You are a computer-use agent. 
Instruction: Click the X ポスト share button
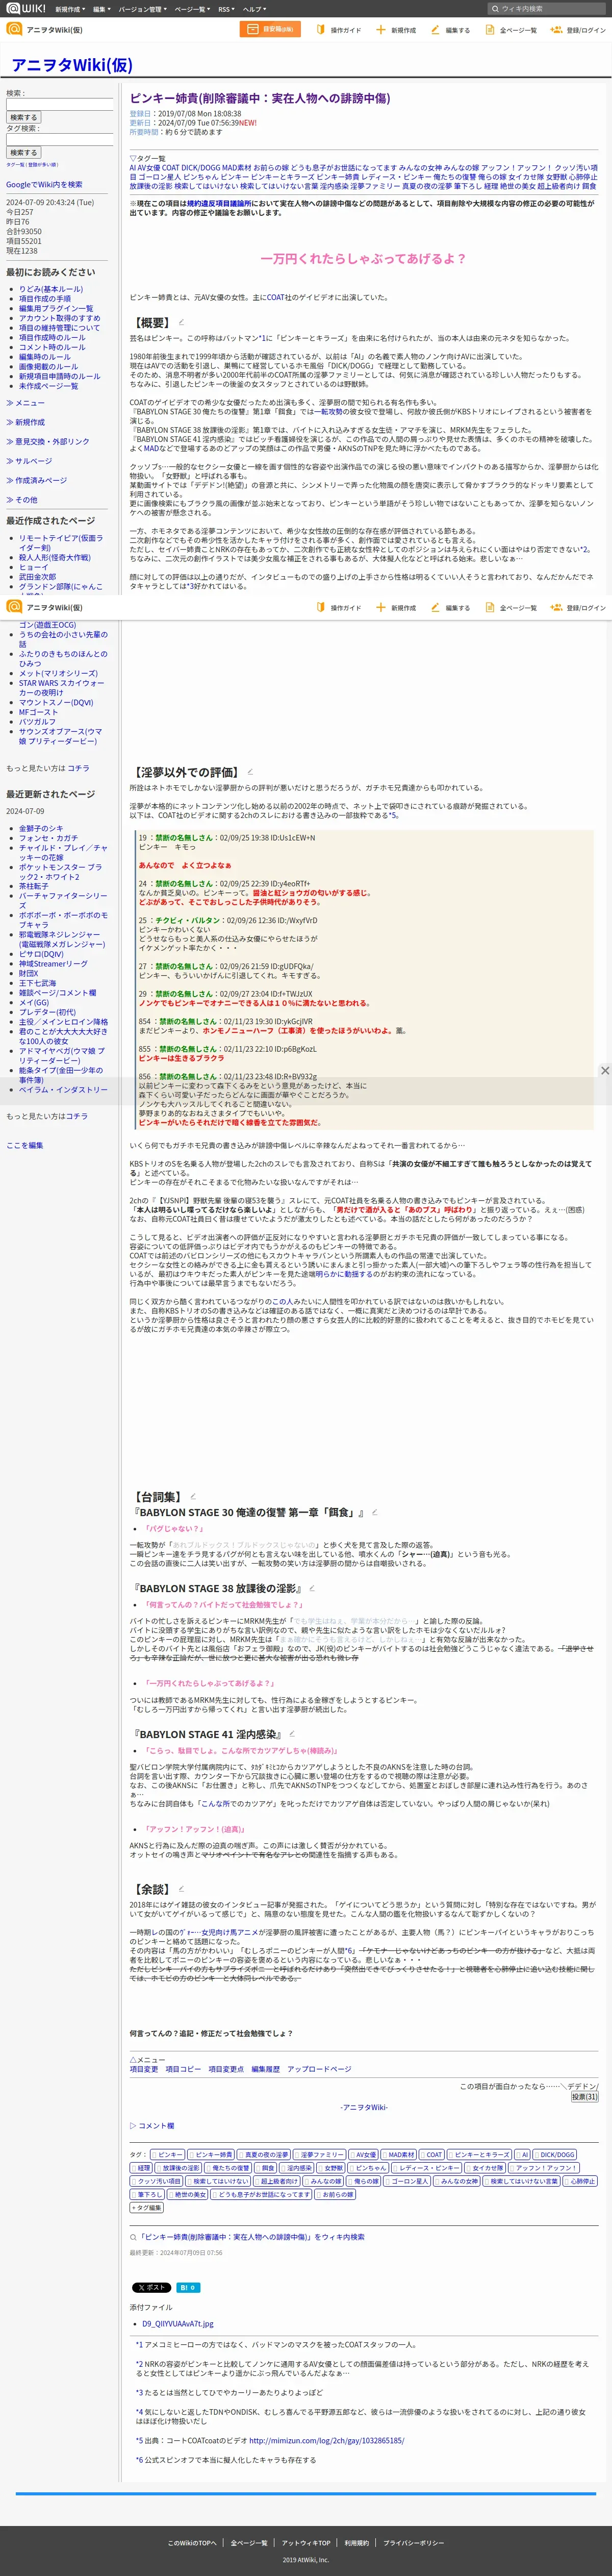[x=151, y=2287]
